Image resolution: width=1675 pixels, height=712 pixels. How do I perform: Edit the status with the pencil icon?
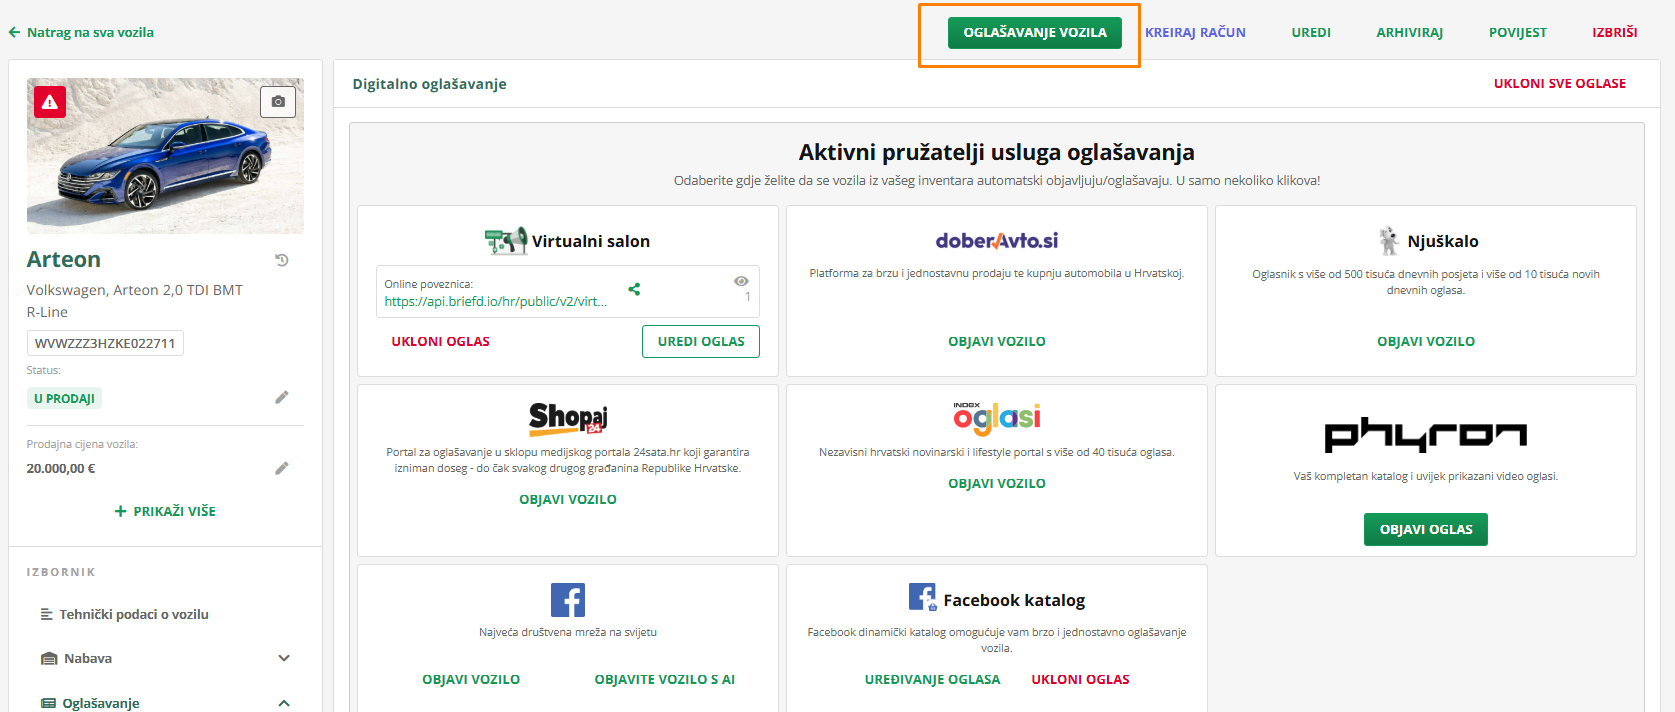[282, 398]
